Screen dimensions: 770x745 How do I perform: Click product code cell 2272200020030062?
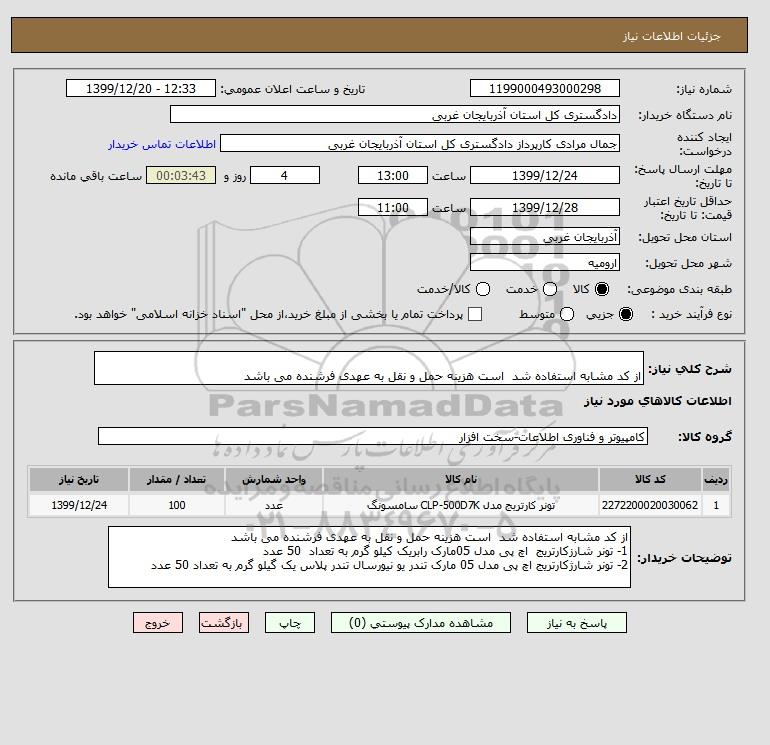tap(650, 505)
